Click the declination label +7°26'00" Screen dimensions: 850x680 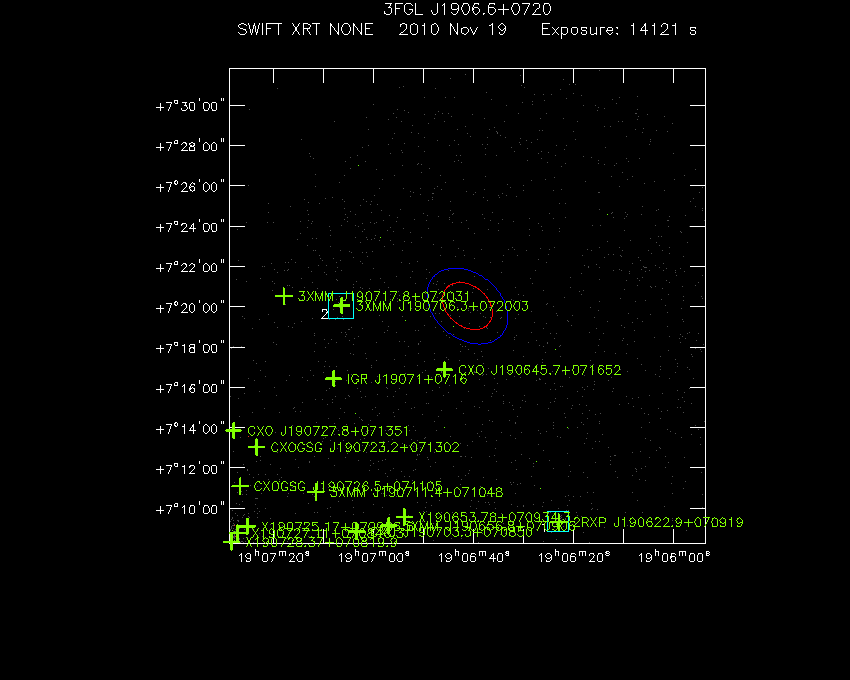pyautogui.click(x=190, y=187)
